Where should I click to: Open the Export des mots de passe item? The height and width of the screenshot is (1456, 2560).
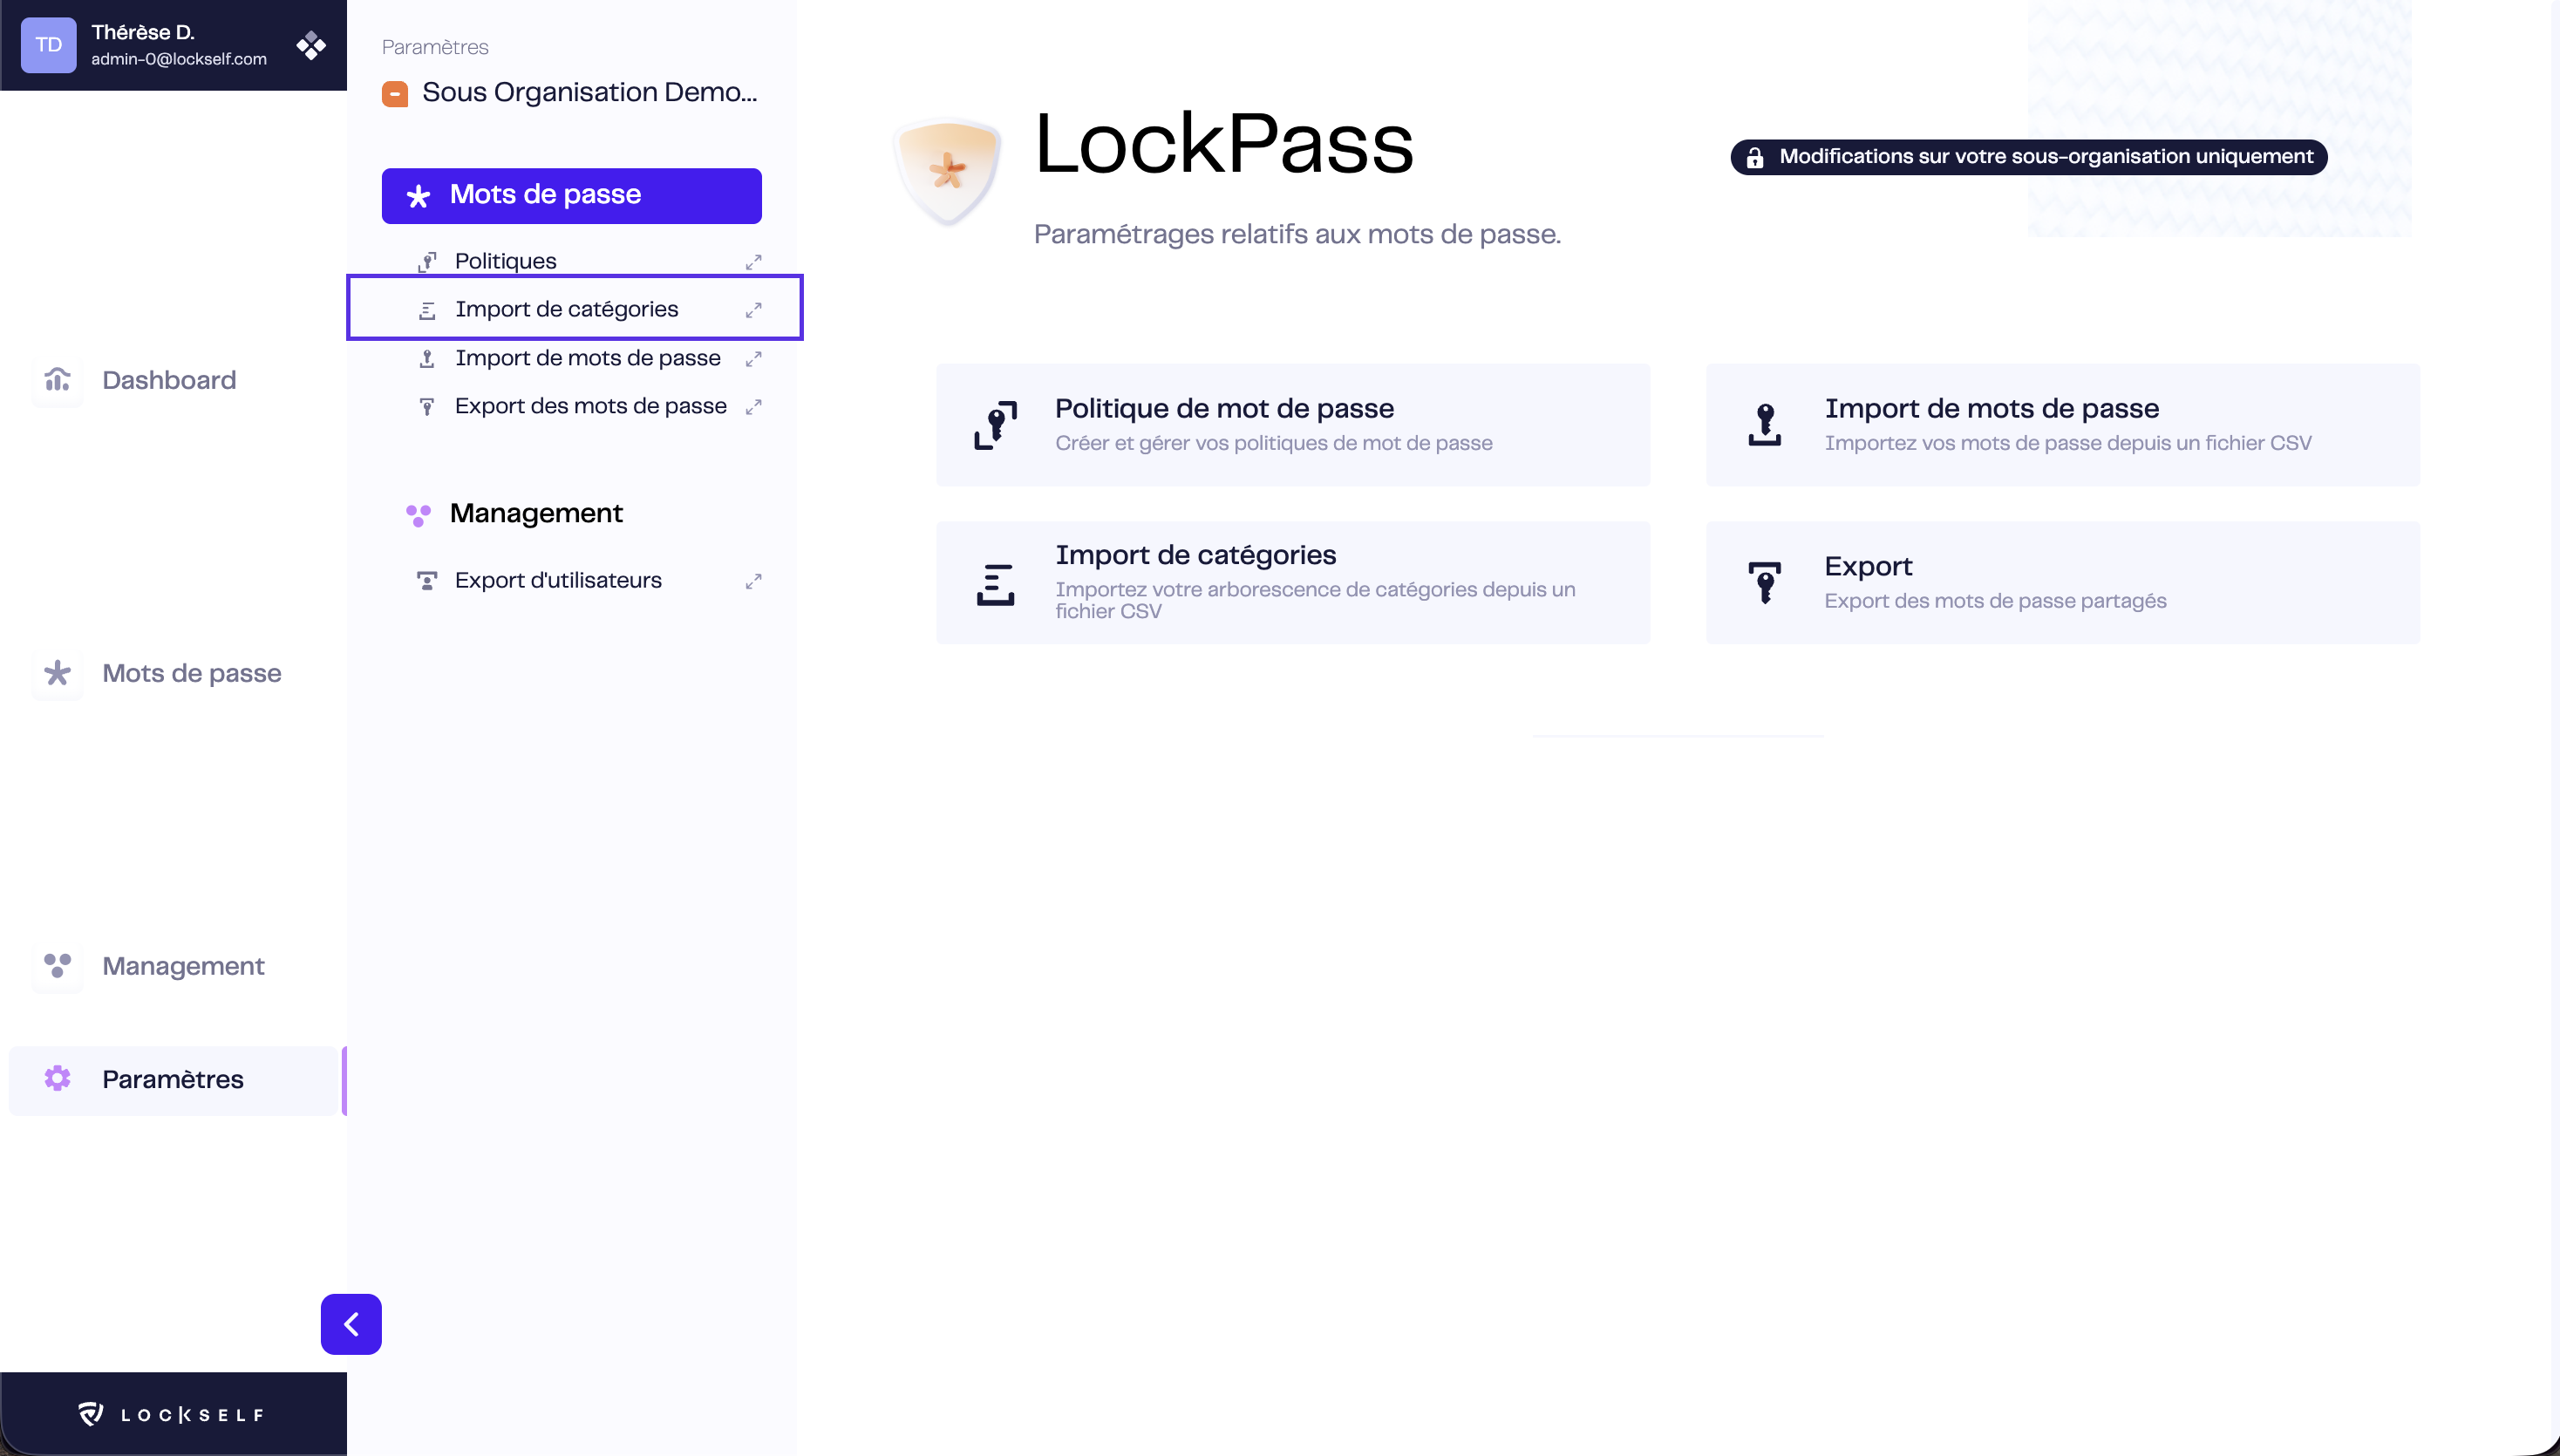point(590,406)
